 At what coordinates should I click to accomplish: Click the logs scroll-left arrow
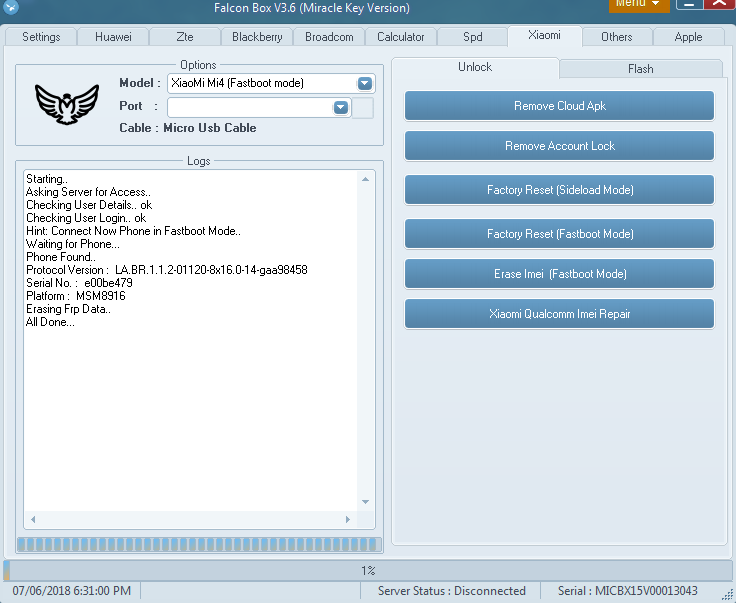[x=33, y=519]
